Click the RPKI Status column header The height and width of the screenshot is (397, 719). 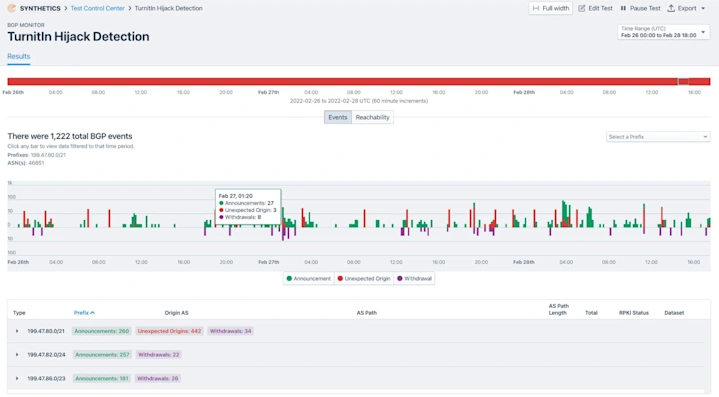(634, 313)
